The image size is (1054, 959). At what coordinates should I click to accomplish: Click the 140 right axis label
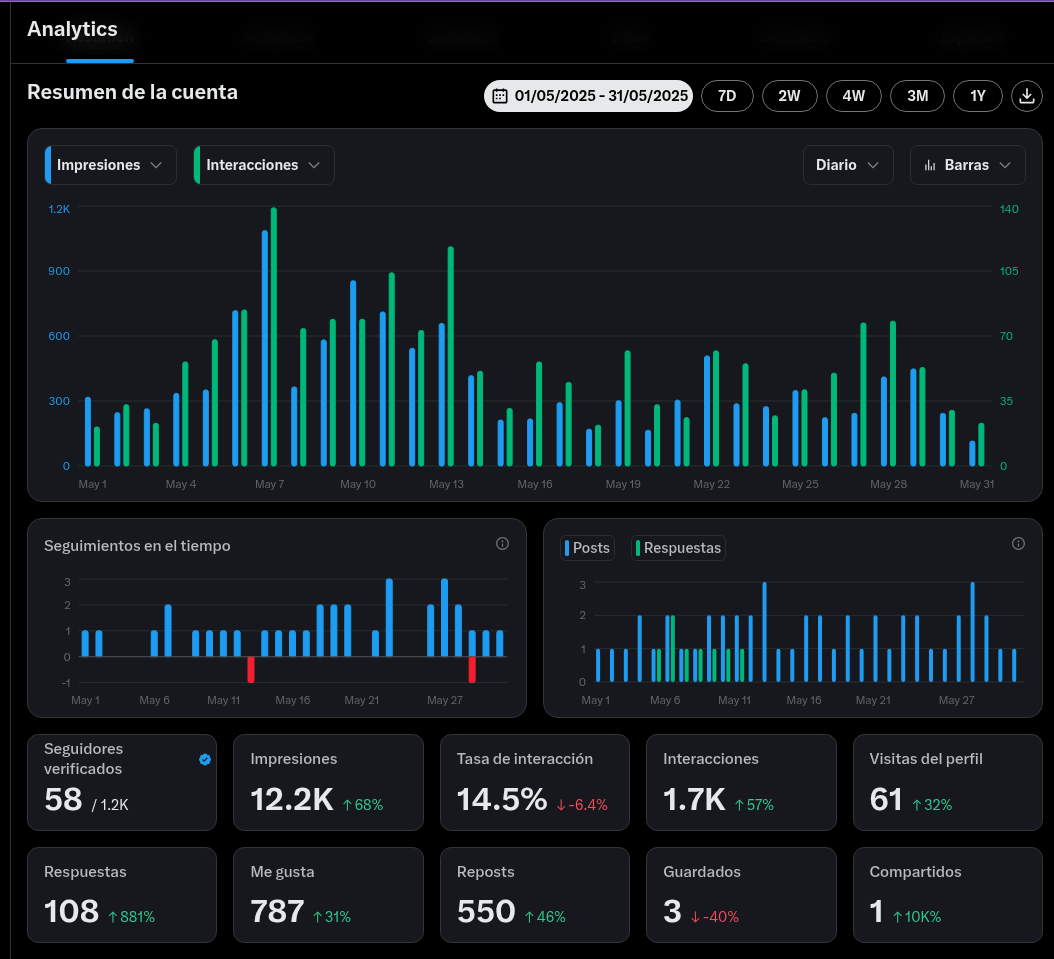coord(1009,209)
